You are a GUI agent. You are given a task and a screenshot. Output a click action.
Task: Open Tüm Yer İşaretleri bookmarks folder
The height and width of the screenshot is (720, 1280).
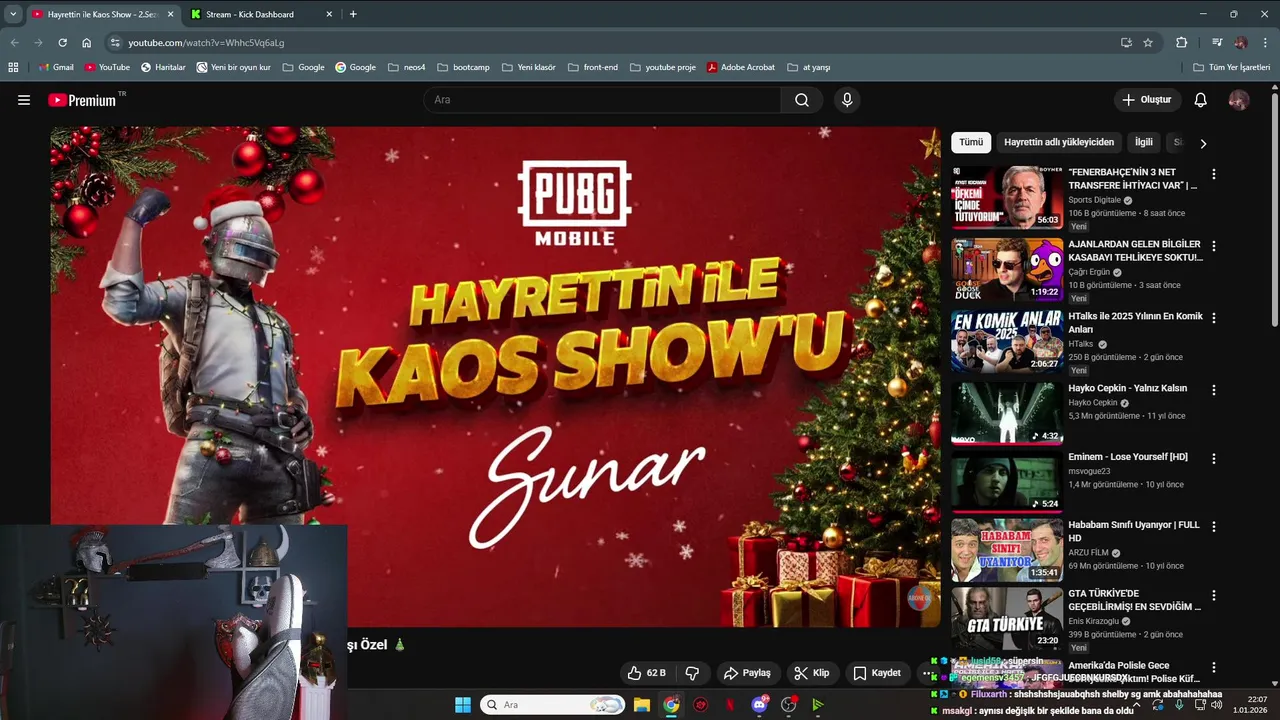1232,67
